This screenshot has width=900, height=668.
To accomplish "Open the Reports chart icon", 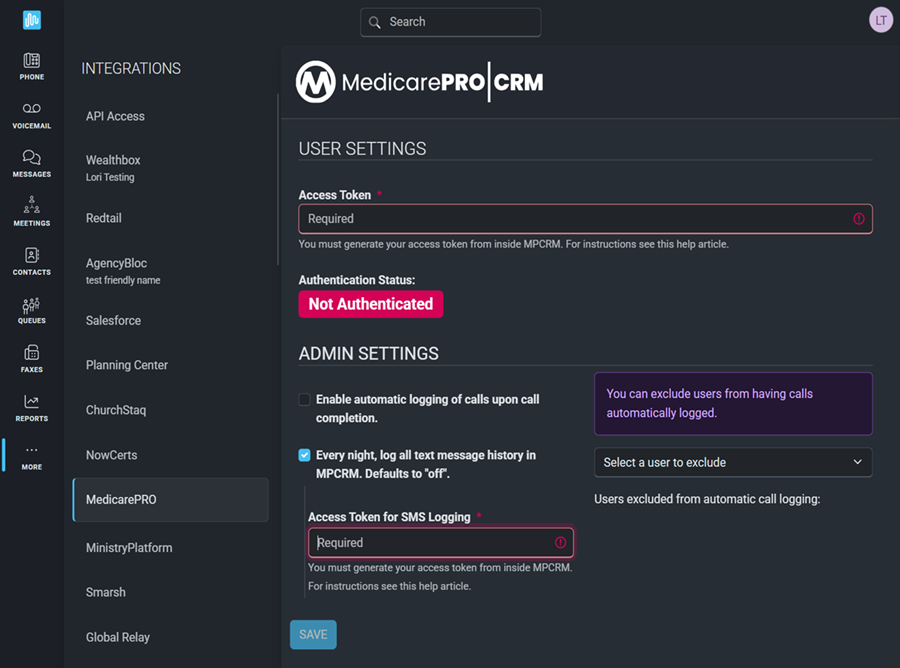I will click(x=32, y=403).
